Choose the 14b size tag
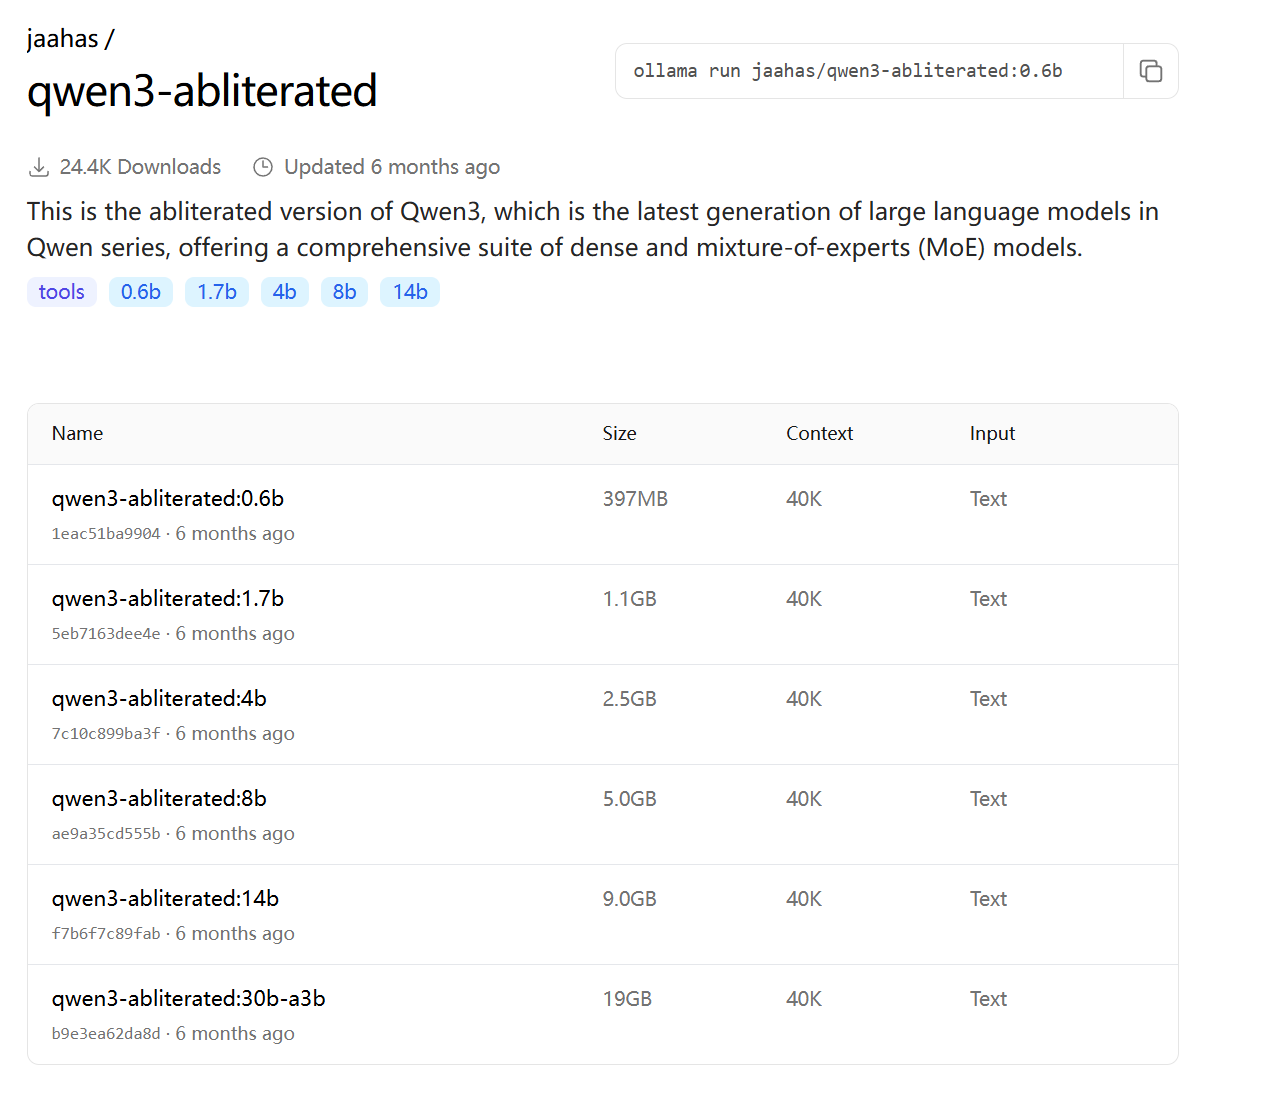 coord(410,292)
